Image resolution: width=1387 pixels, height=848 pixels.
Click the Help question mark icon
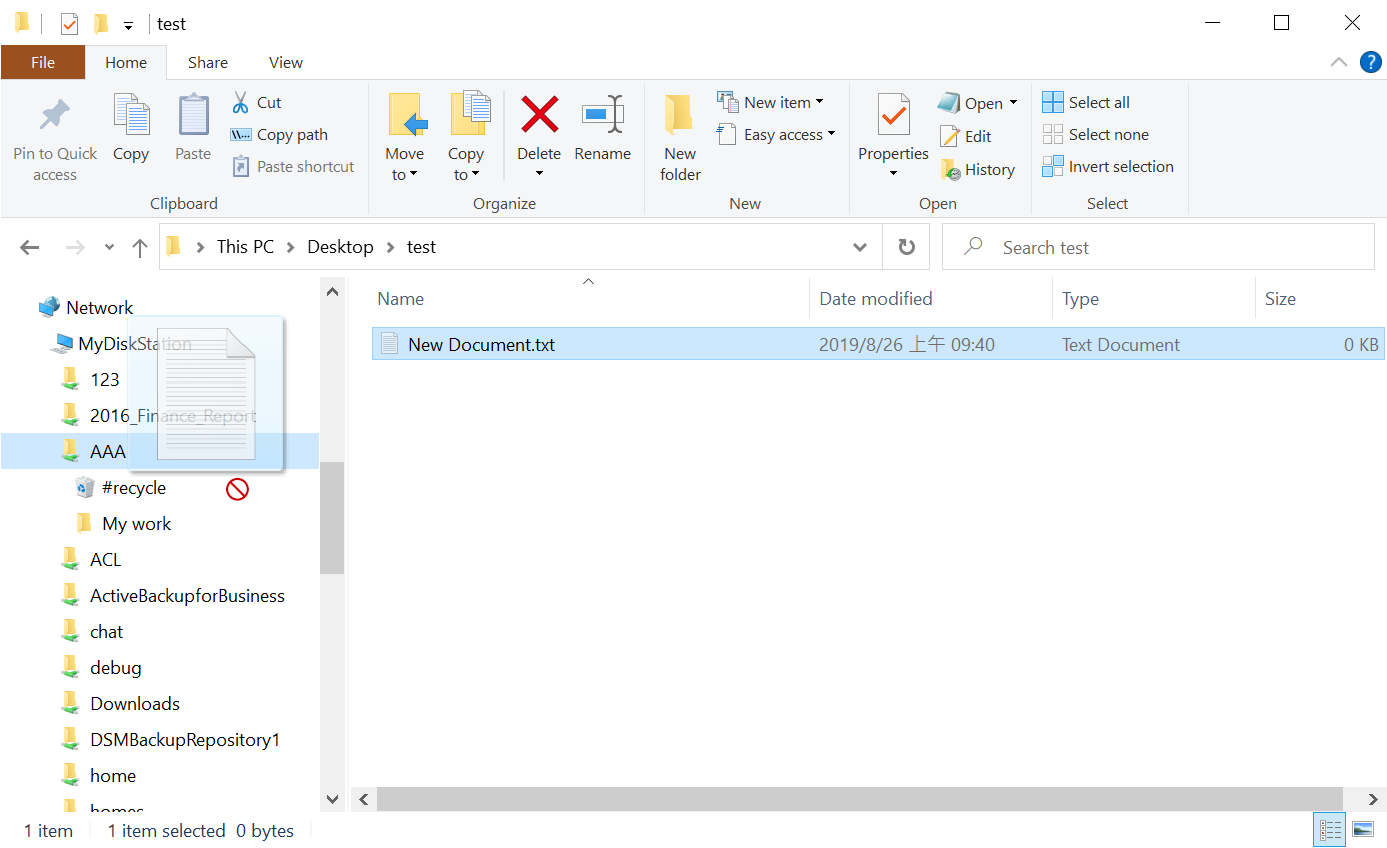(x=1371, y=62)
